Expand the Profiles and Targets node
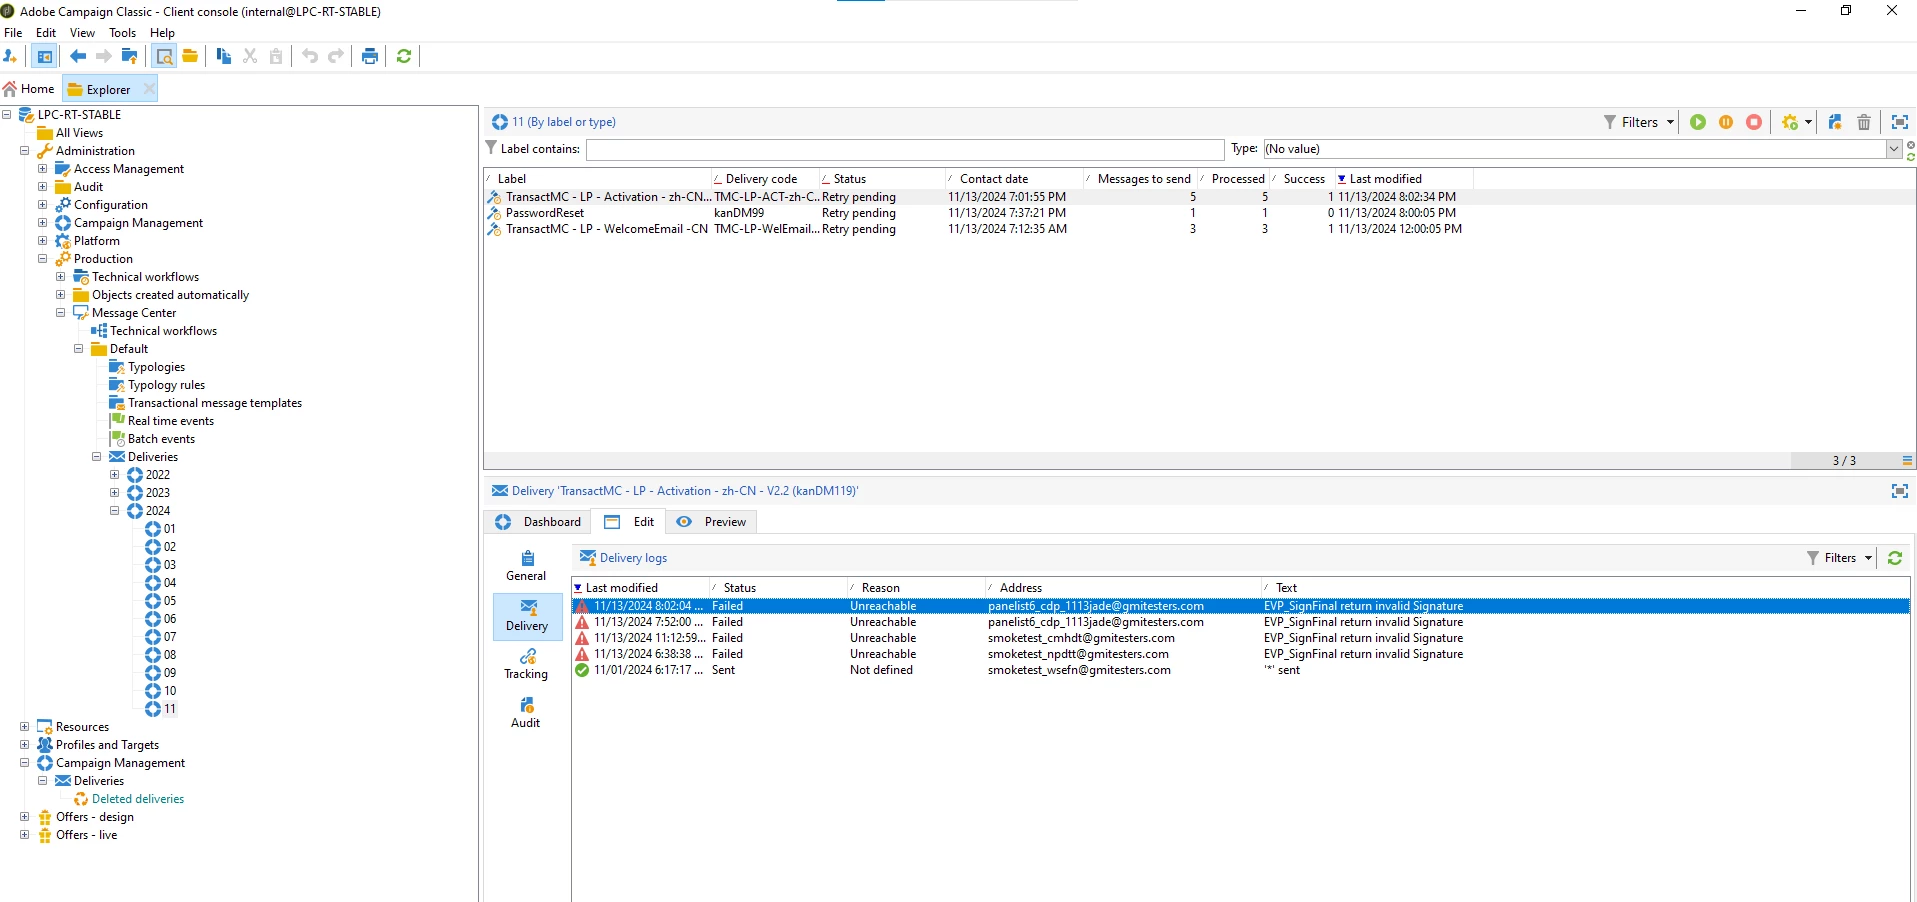This screenshot has height=902, width=1917. click(x=24, y=745)
